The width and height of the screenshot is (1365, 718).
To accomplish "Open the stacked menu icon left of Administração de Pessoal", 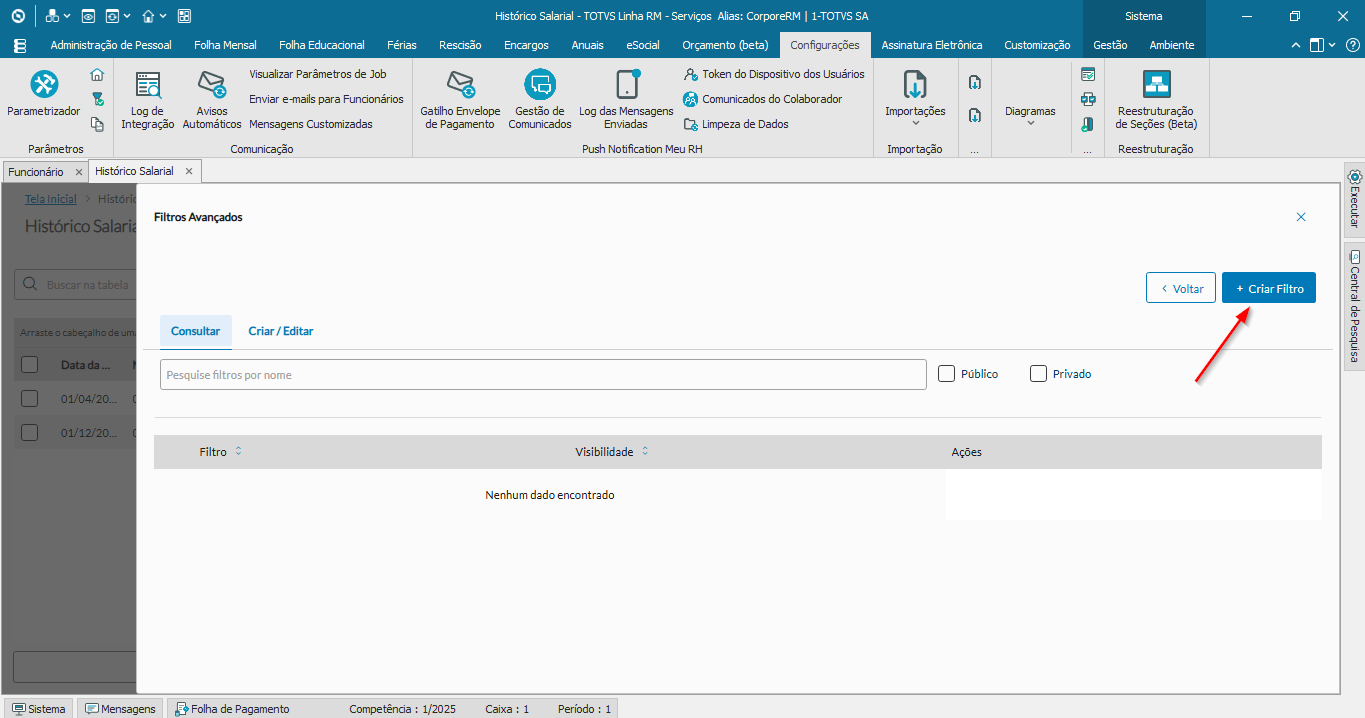I will (x=20, y=45).
